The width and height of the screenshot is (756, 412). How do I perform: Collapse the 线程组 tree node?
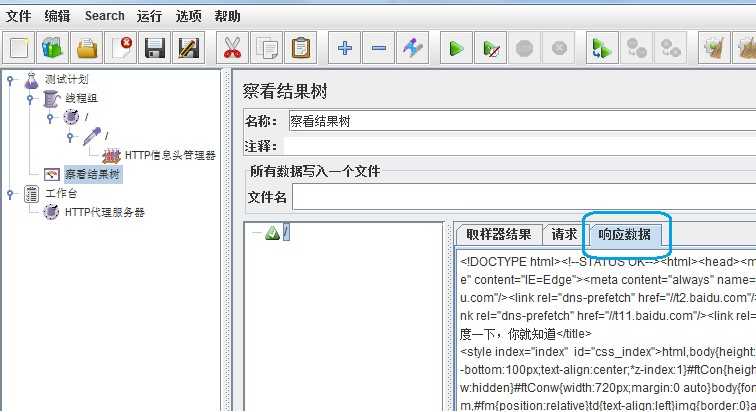click(x=30, y=99)
